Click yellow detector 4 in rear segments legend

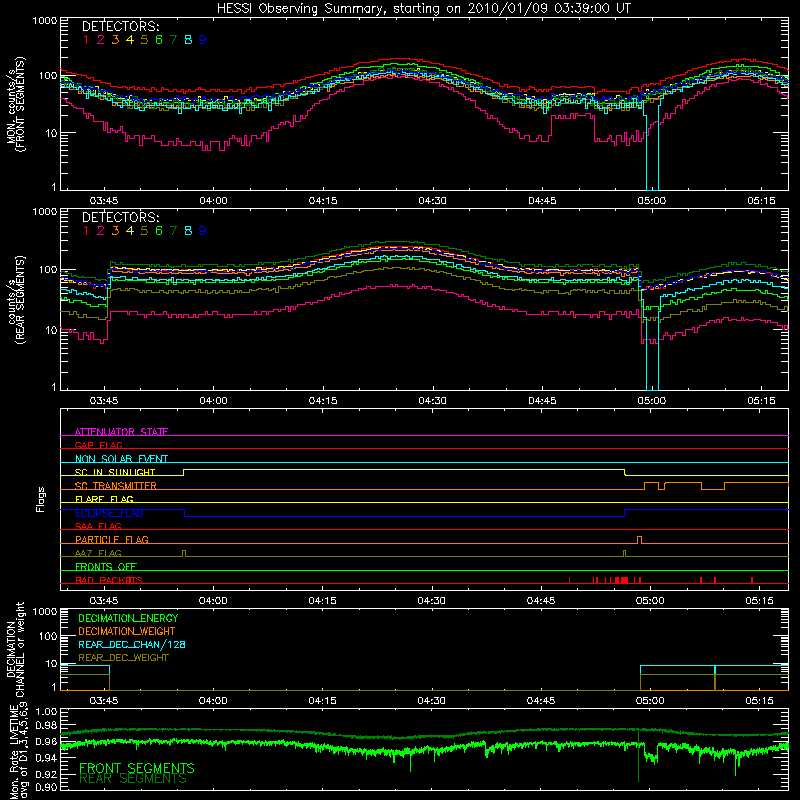point(130,231)
